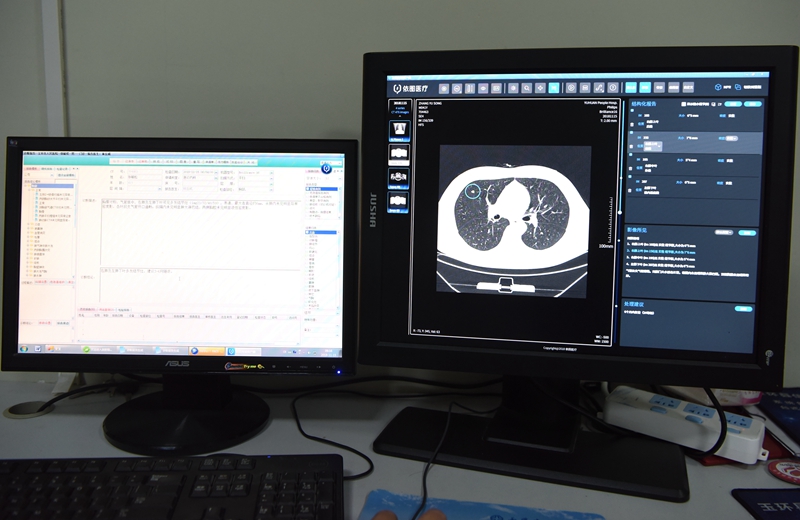Click the first toolbar icon beside the logo
The width and height of the screenshot is (800, 520).
[x=444, y=89]
